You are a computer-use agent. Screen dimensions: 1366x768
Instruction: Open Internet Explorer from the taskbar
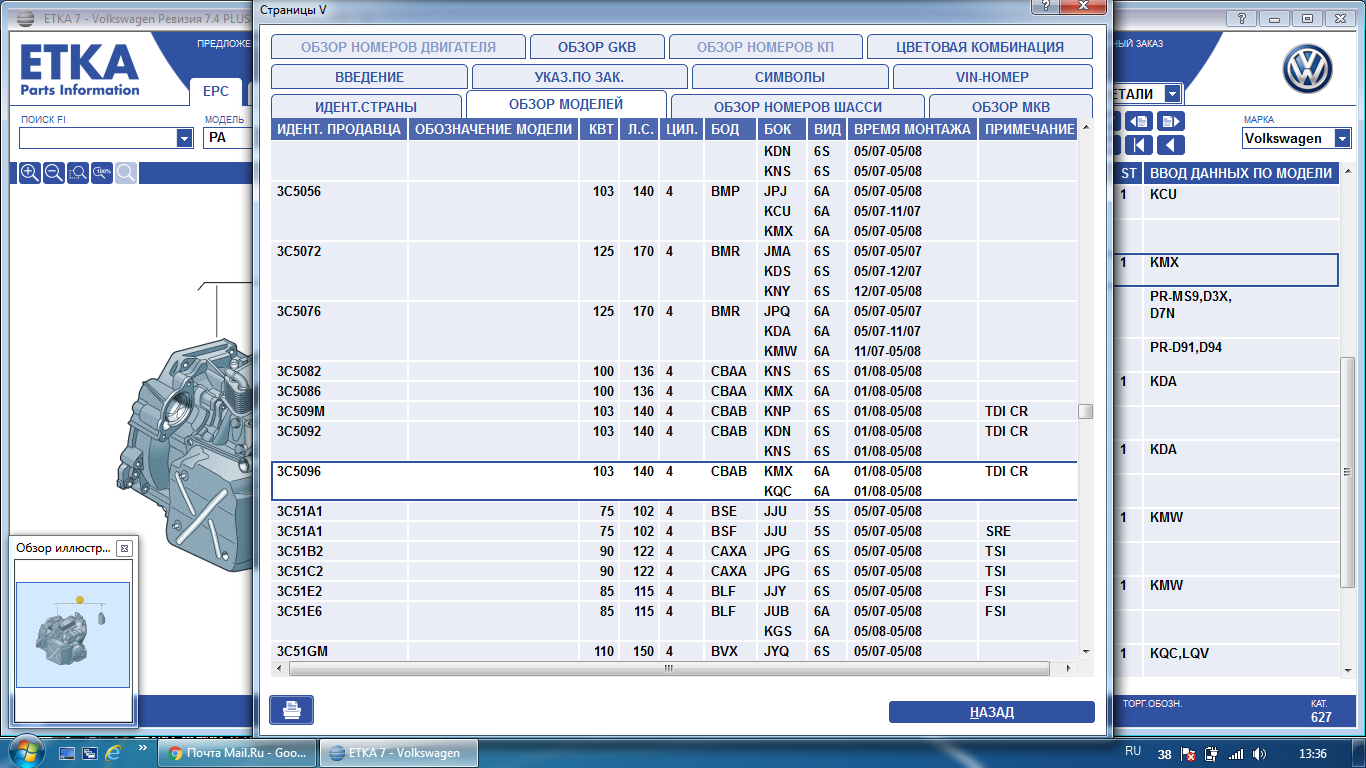pyautogui.click(x=114, y=753)
